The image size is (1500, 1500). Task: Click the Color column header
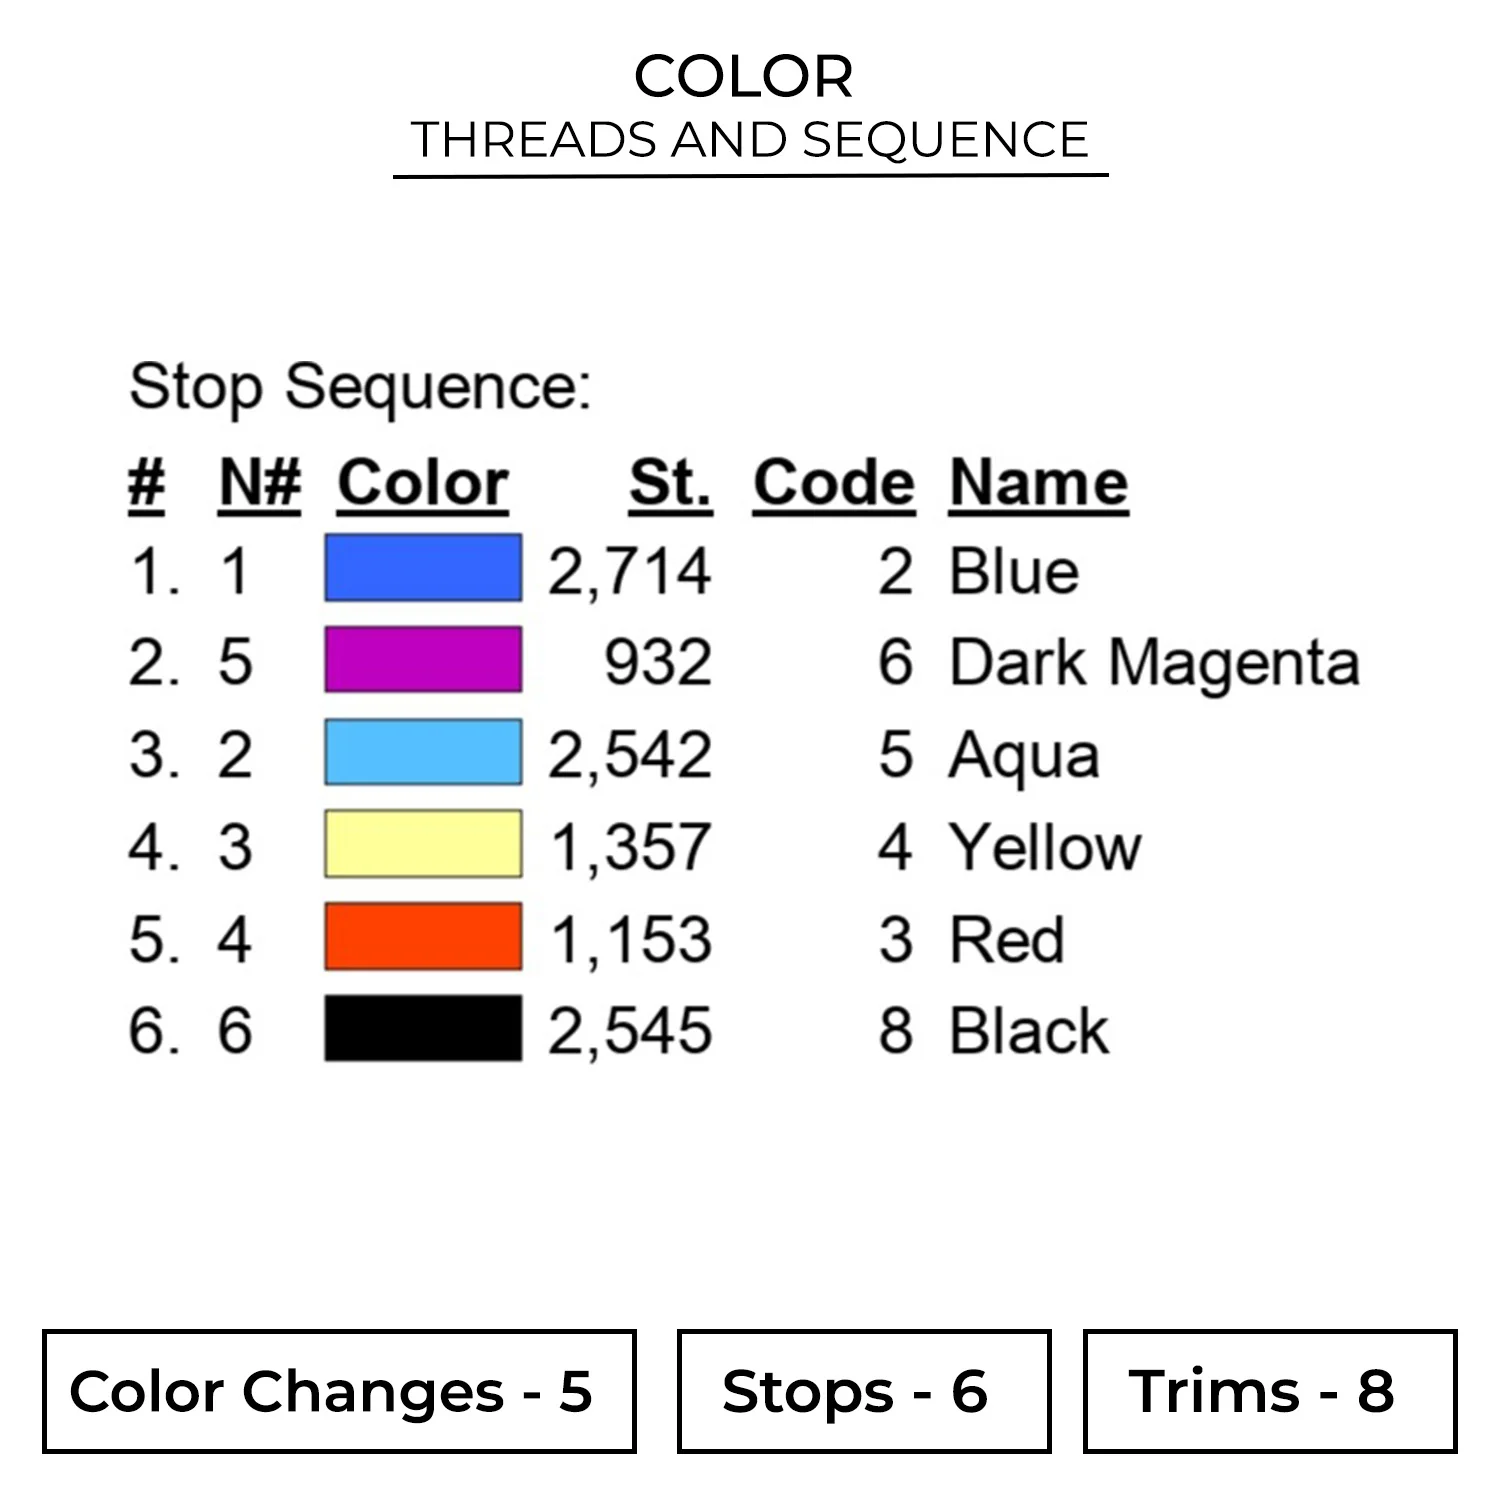coord(422,484)
